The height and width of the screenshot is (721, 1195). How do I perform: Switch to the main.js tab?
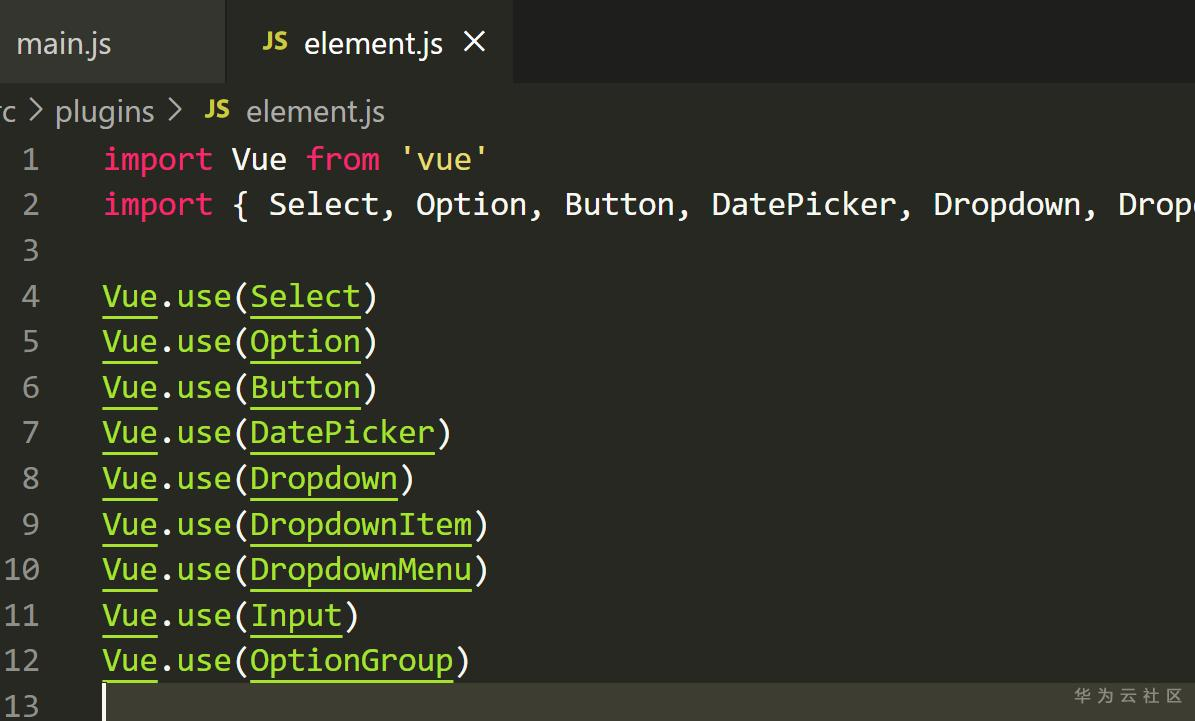point(64,44)
